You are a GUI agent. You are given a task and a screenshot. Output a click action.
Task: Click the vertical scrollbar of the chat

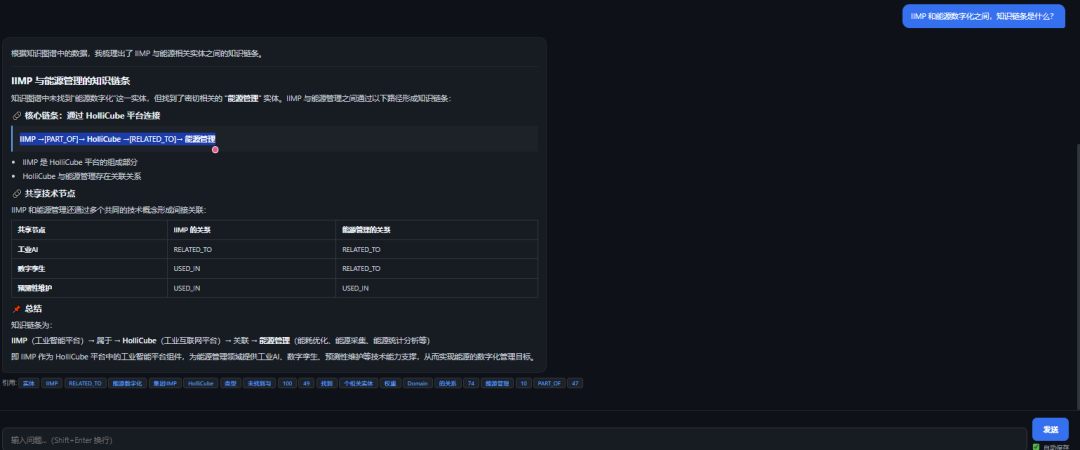tap(1077, 276)
